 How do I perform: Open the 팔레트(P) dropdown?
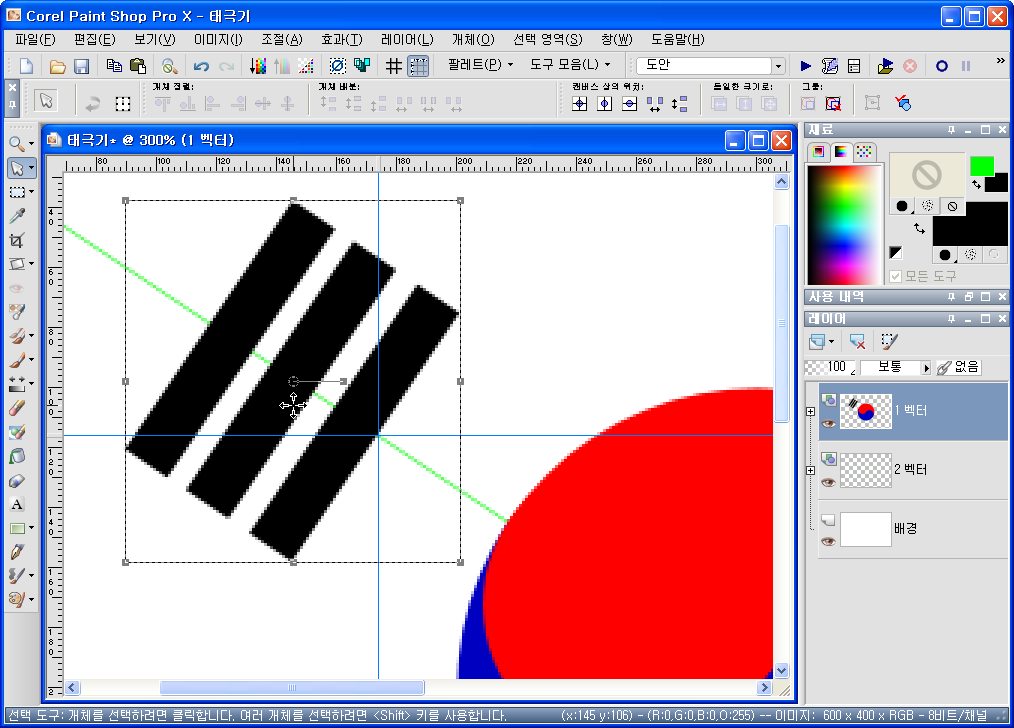point(480,65)
